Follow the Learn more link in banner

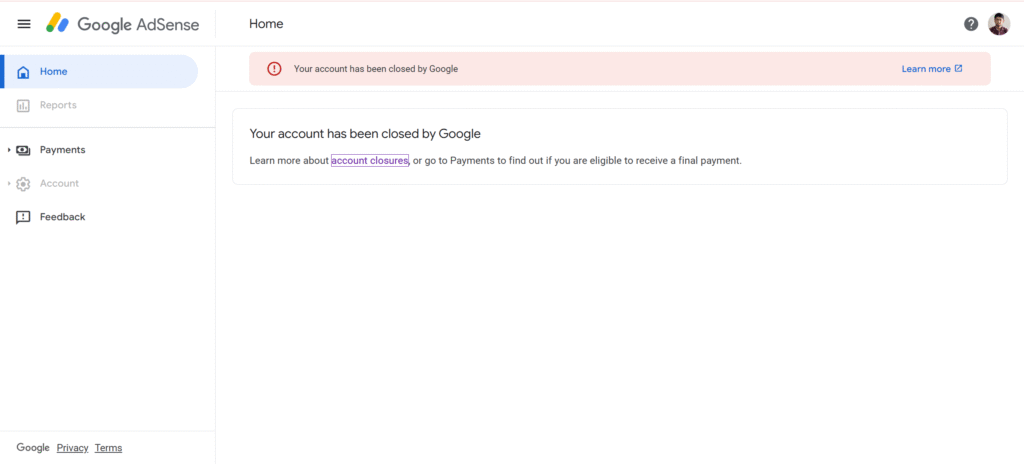click(925, 69)
